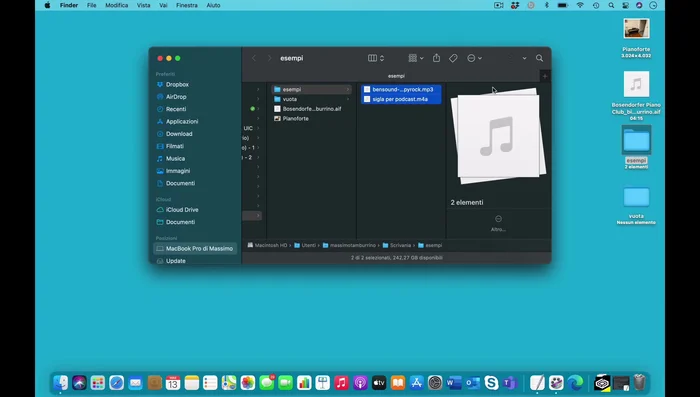Go to Applicazioni in the sidebar
The height and width of the screenshot is (397, 700).
[182, 121]
